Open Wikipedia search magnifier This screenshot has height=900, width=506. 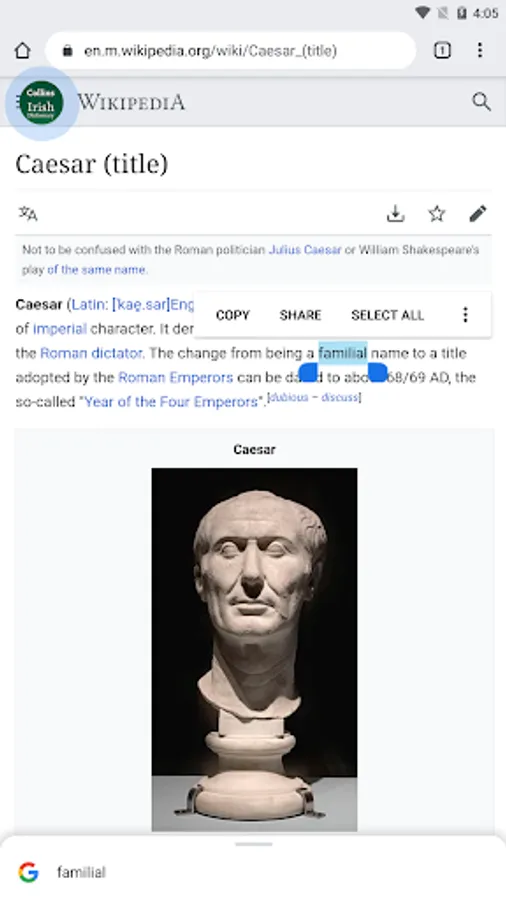coord(481,102)
